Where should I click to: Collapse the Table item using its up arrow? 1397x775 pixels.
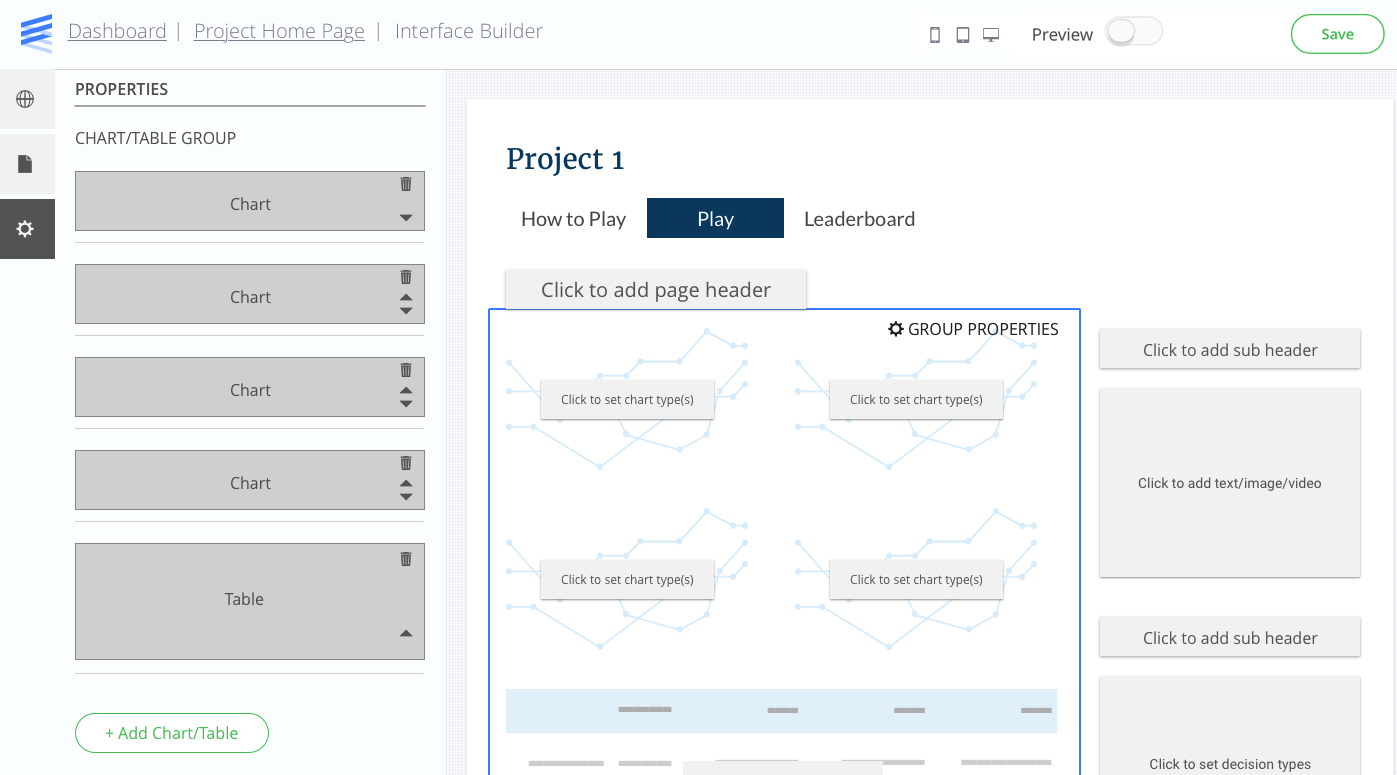pos(406,633)
